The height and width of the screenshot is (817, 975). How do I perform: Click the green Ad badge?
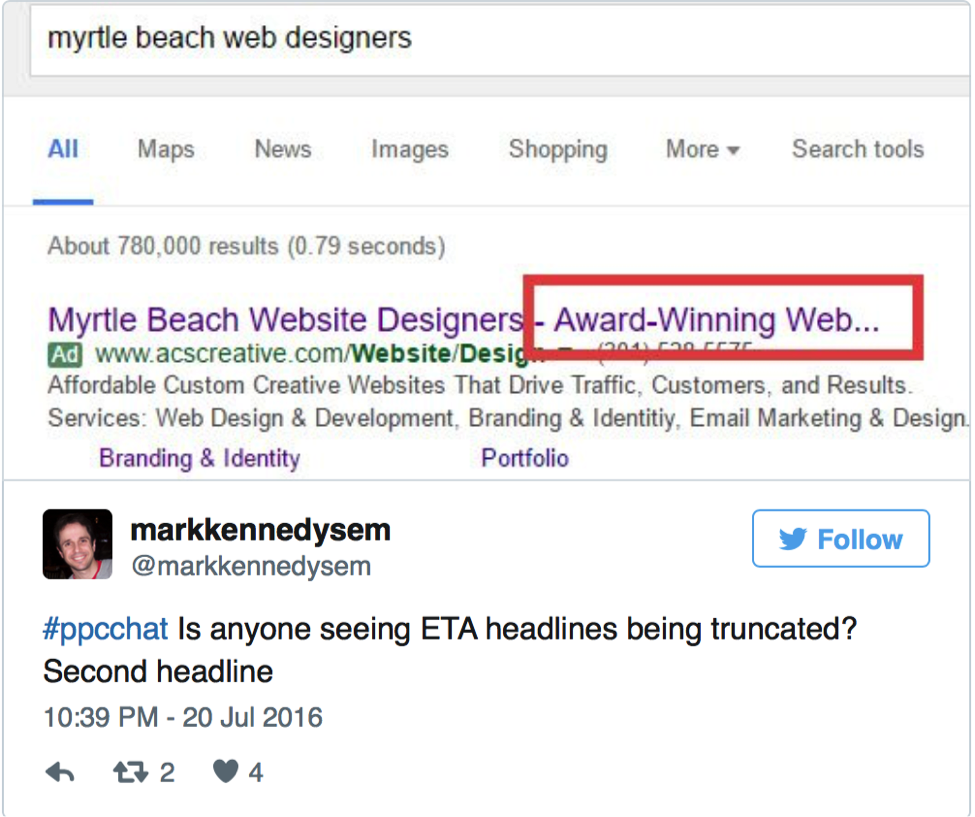tap(65, 353)
